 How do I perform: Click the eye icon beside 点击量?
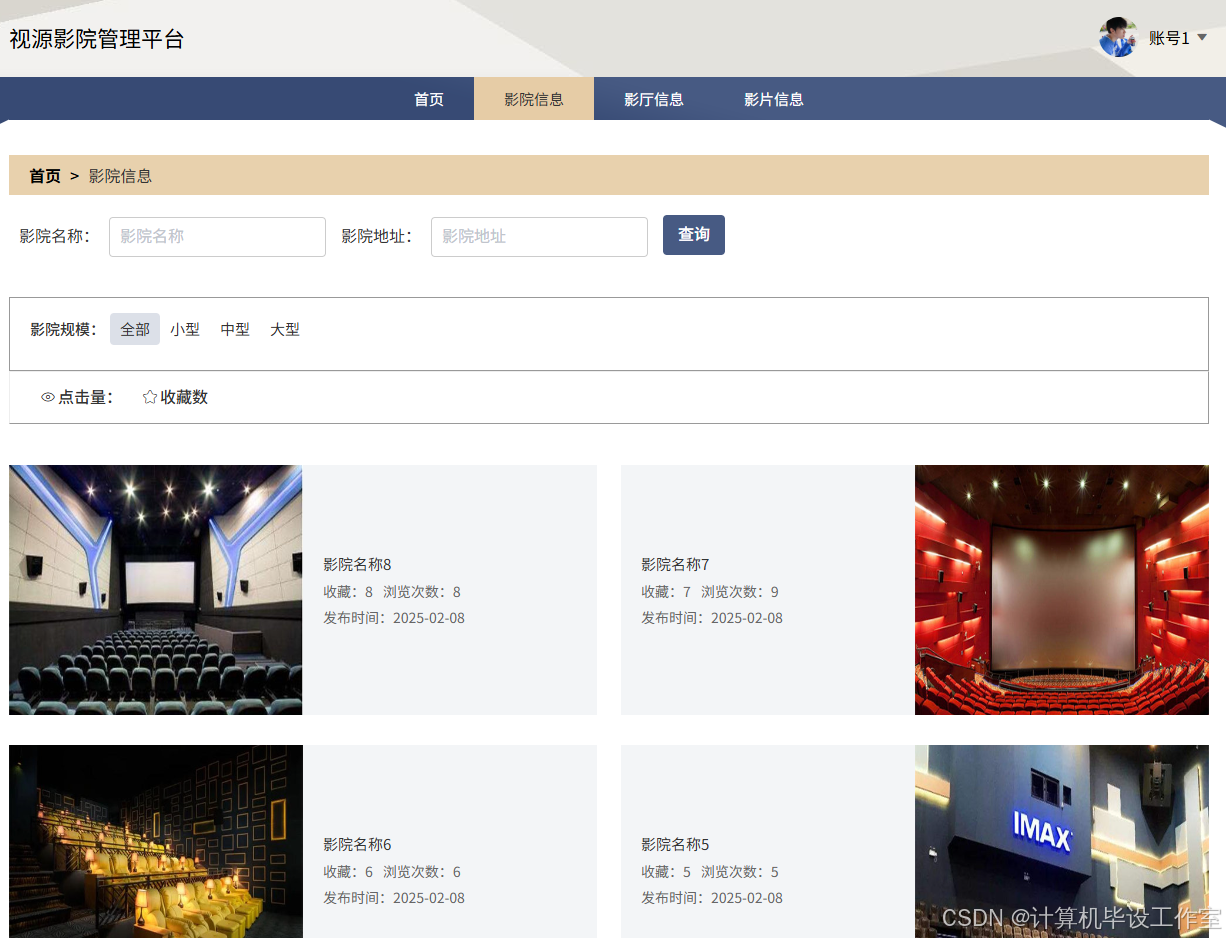point(47,397)
